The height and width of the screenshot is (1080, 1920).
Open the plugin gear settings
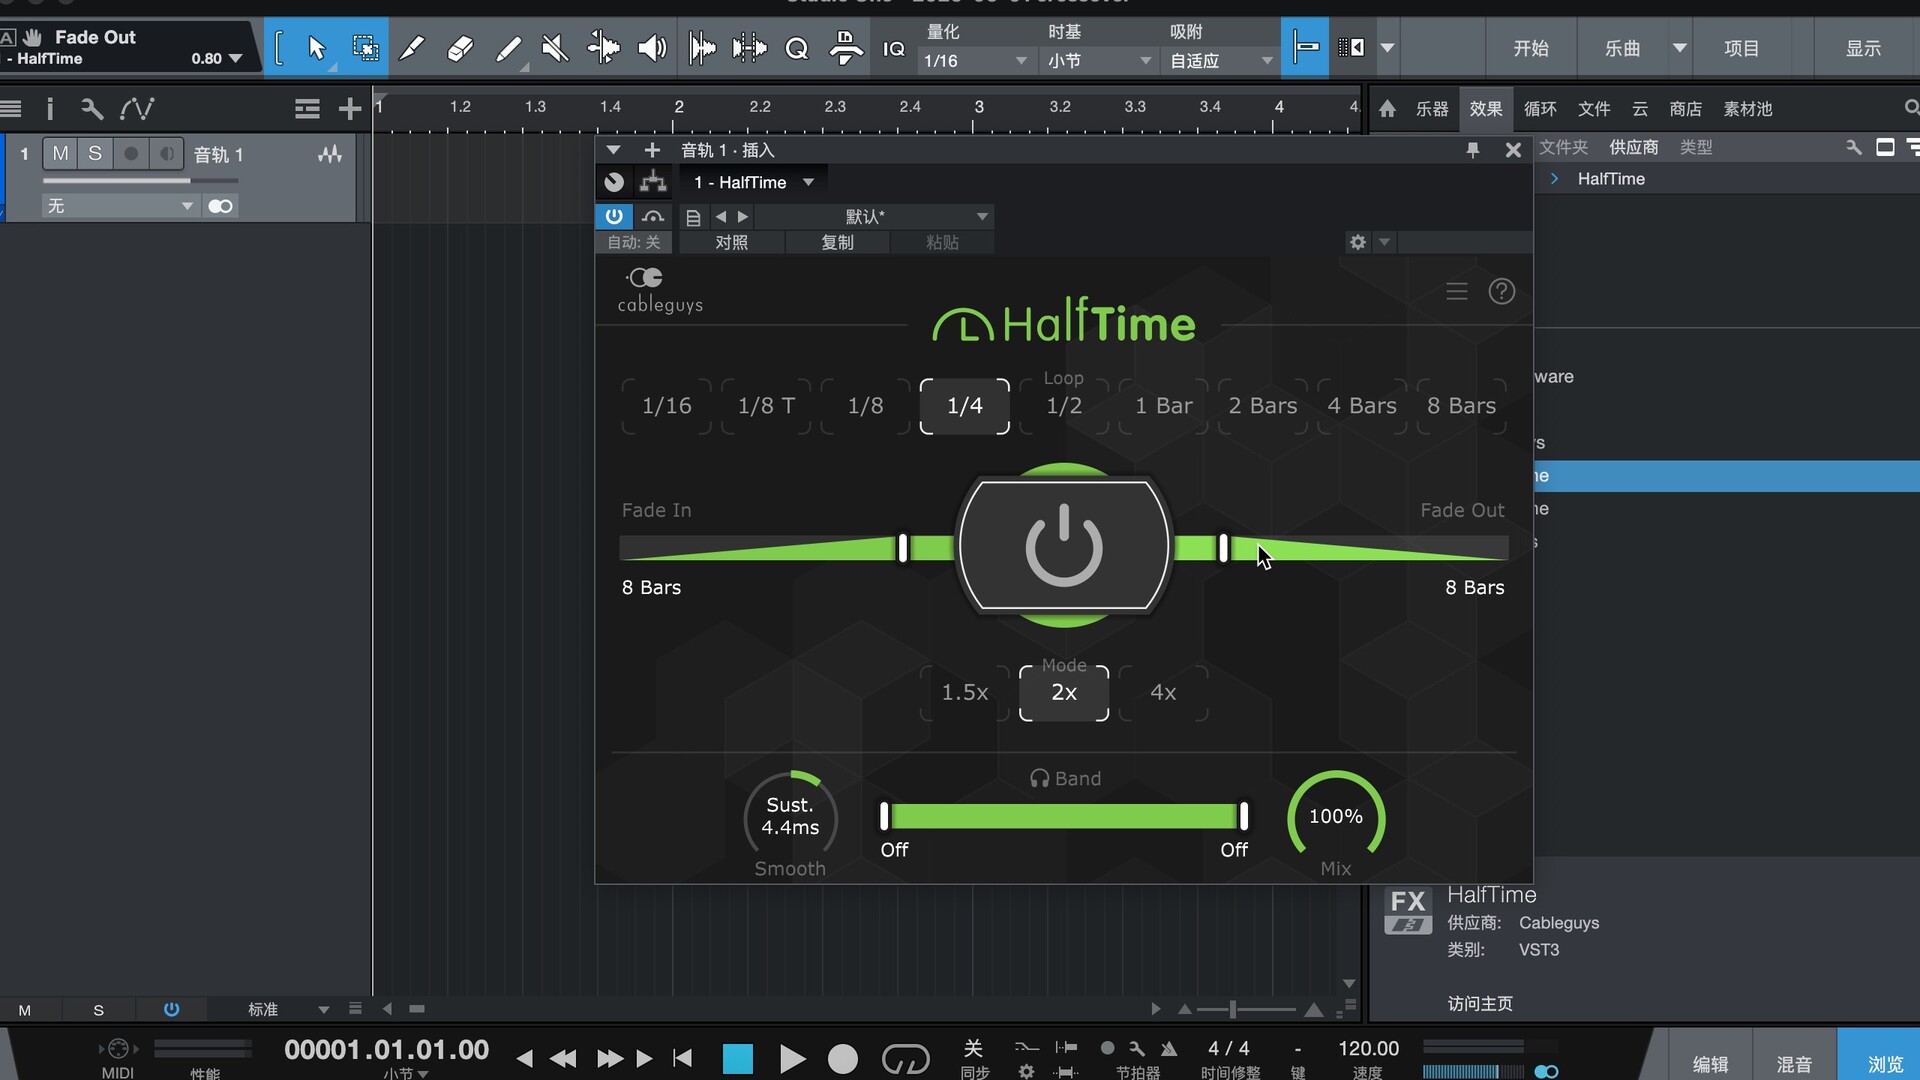coord(1357,242)
